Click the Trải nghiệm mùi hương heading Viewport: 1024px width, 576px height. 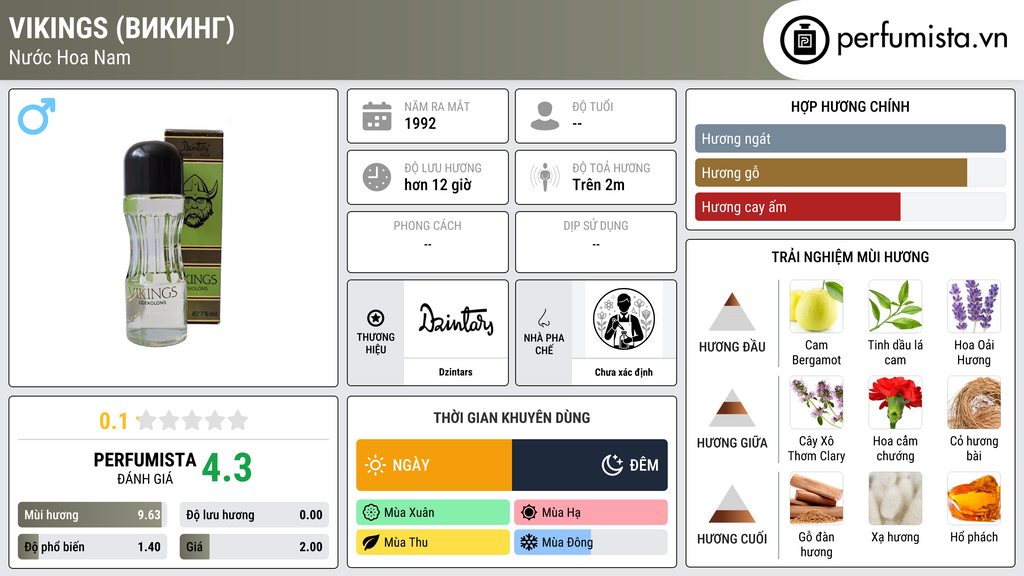(850, 257)
